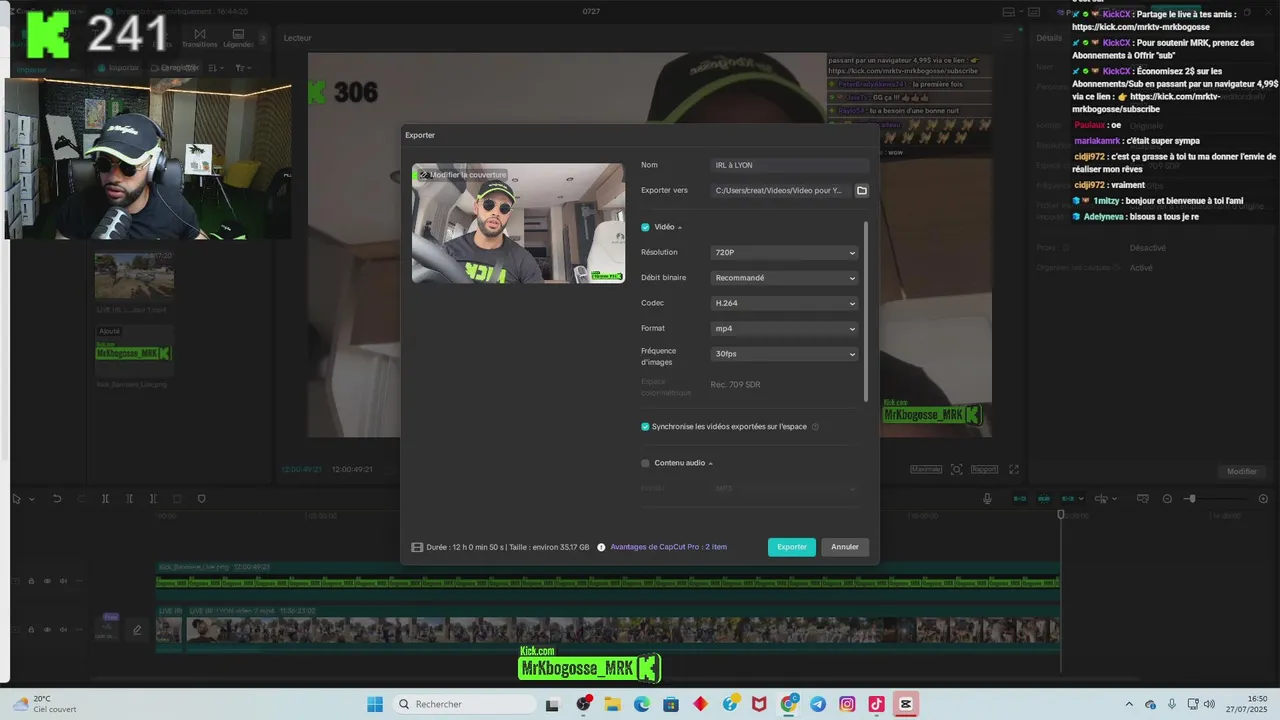Screen dimensions: 1280x720
Task: Open the Débit binaire Recommandé dropdown
Action: point(785,278)
